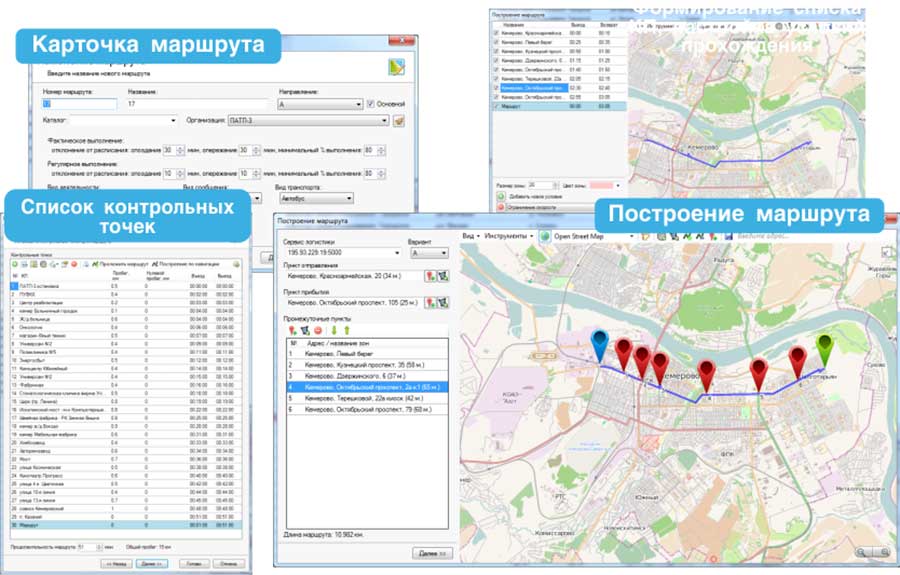Click the blue start marker on the map

pyautogui.click(x=599, y=343)
